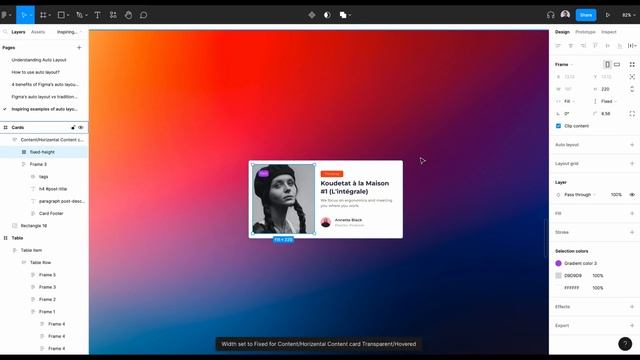Click the layer opacity 100% field
This screenshot has width=640, height=360.
[x=616, y=195]
